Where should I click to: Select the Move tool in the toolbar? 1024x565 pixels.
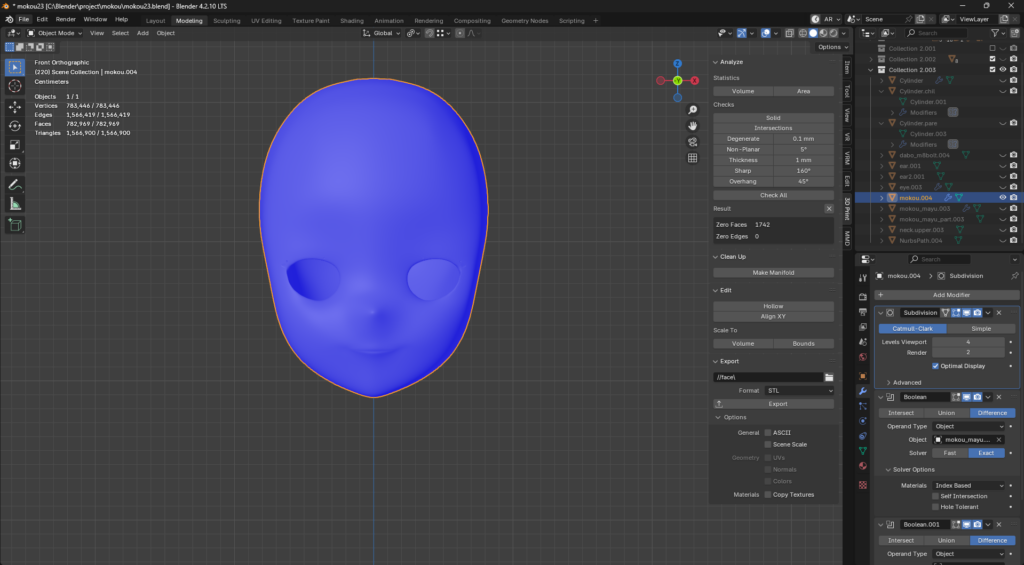(x=15, y=106)
